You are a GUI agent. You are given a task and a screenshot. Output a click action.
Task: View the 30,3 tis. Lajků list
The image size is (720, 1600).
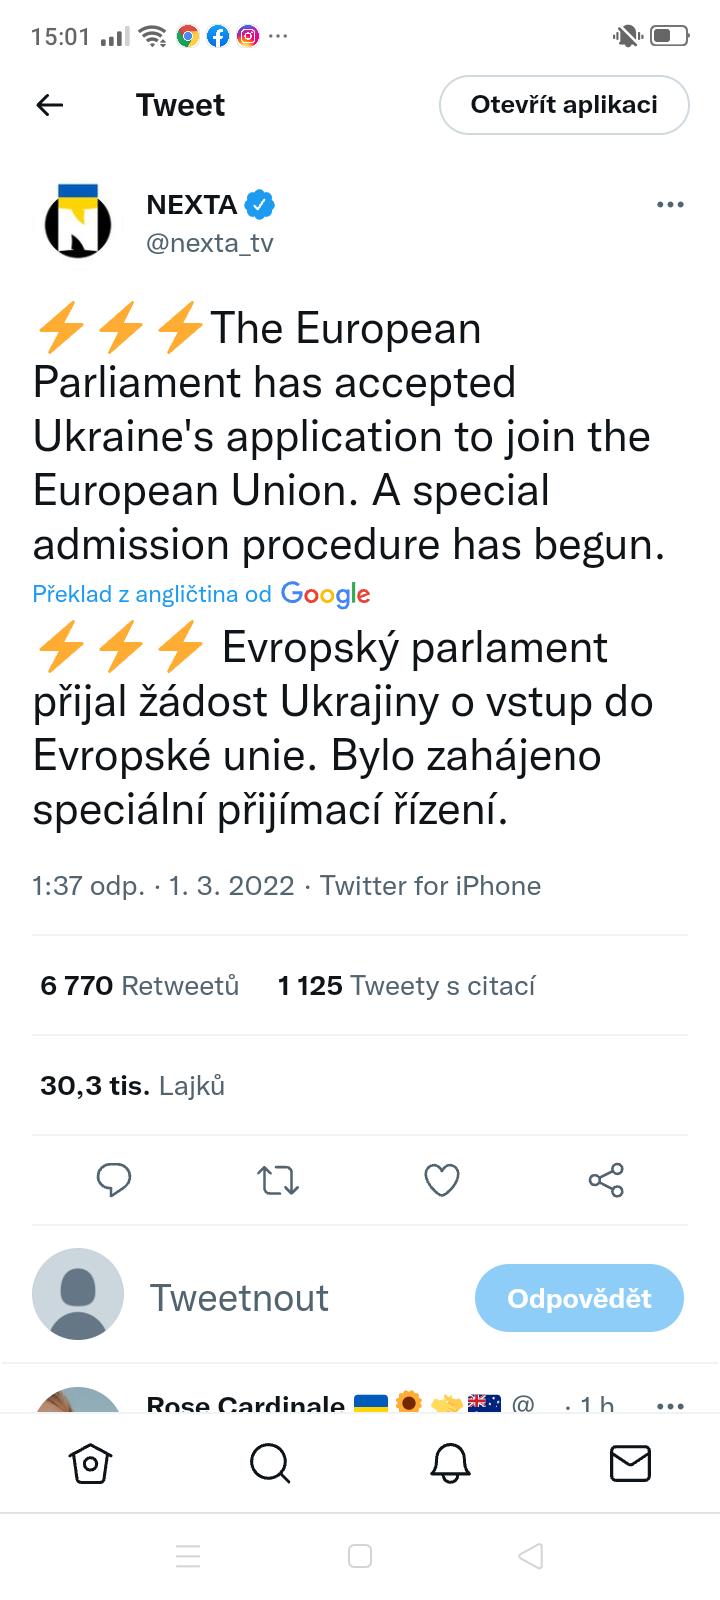132,1086
